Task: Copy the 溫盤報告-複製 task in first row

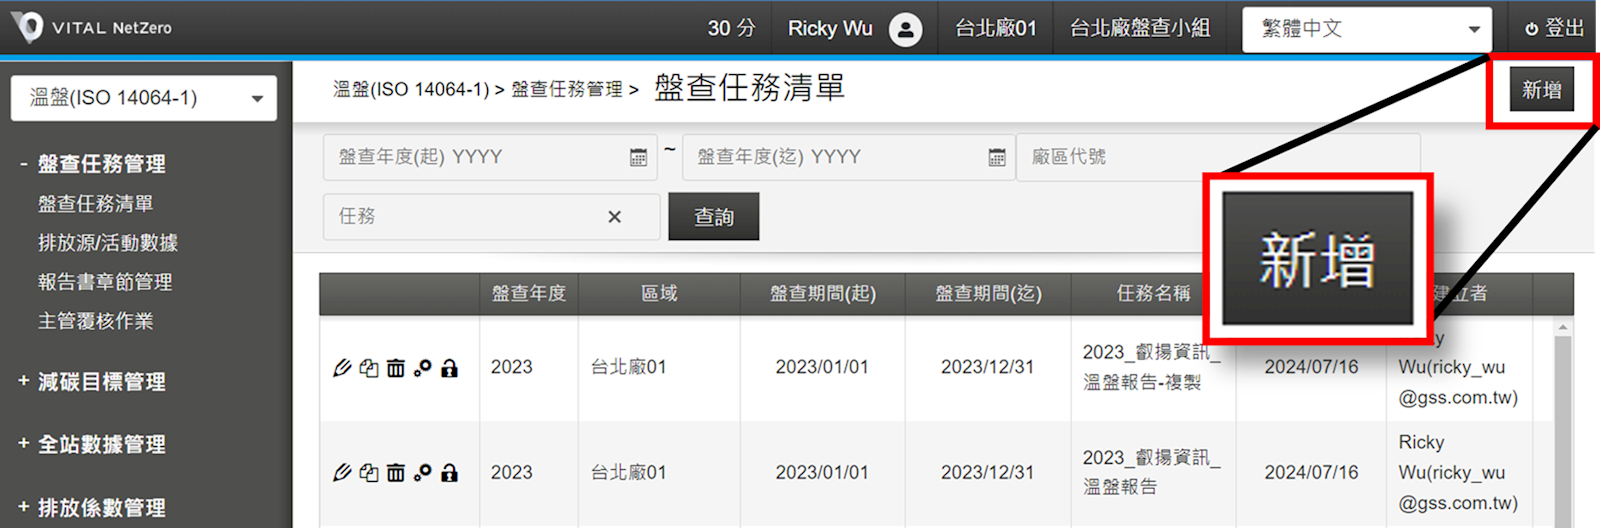Action: 369,368
